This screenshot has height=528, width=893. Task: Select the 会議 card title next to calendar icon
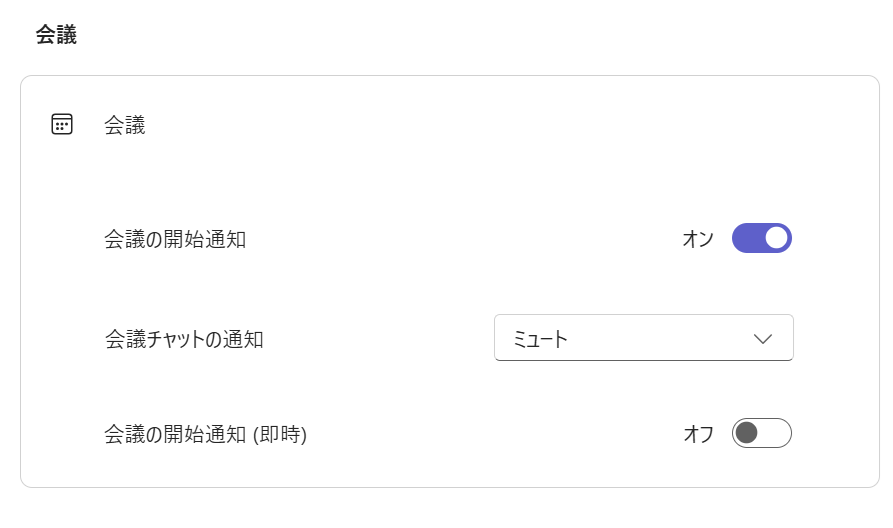tap(125, 125)
